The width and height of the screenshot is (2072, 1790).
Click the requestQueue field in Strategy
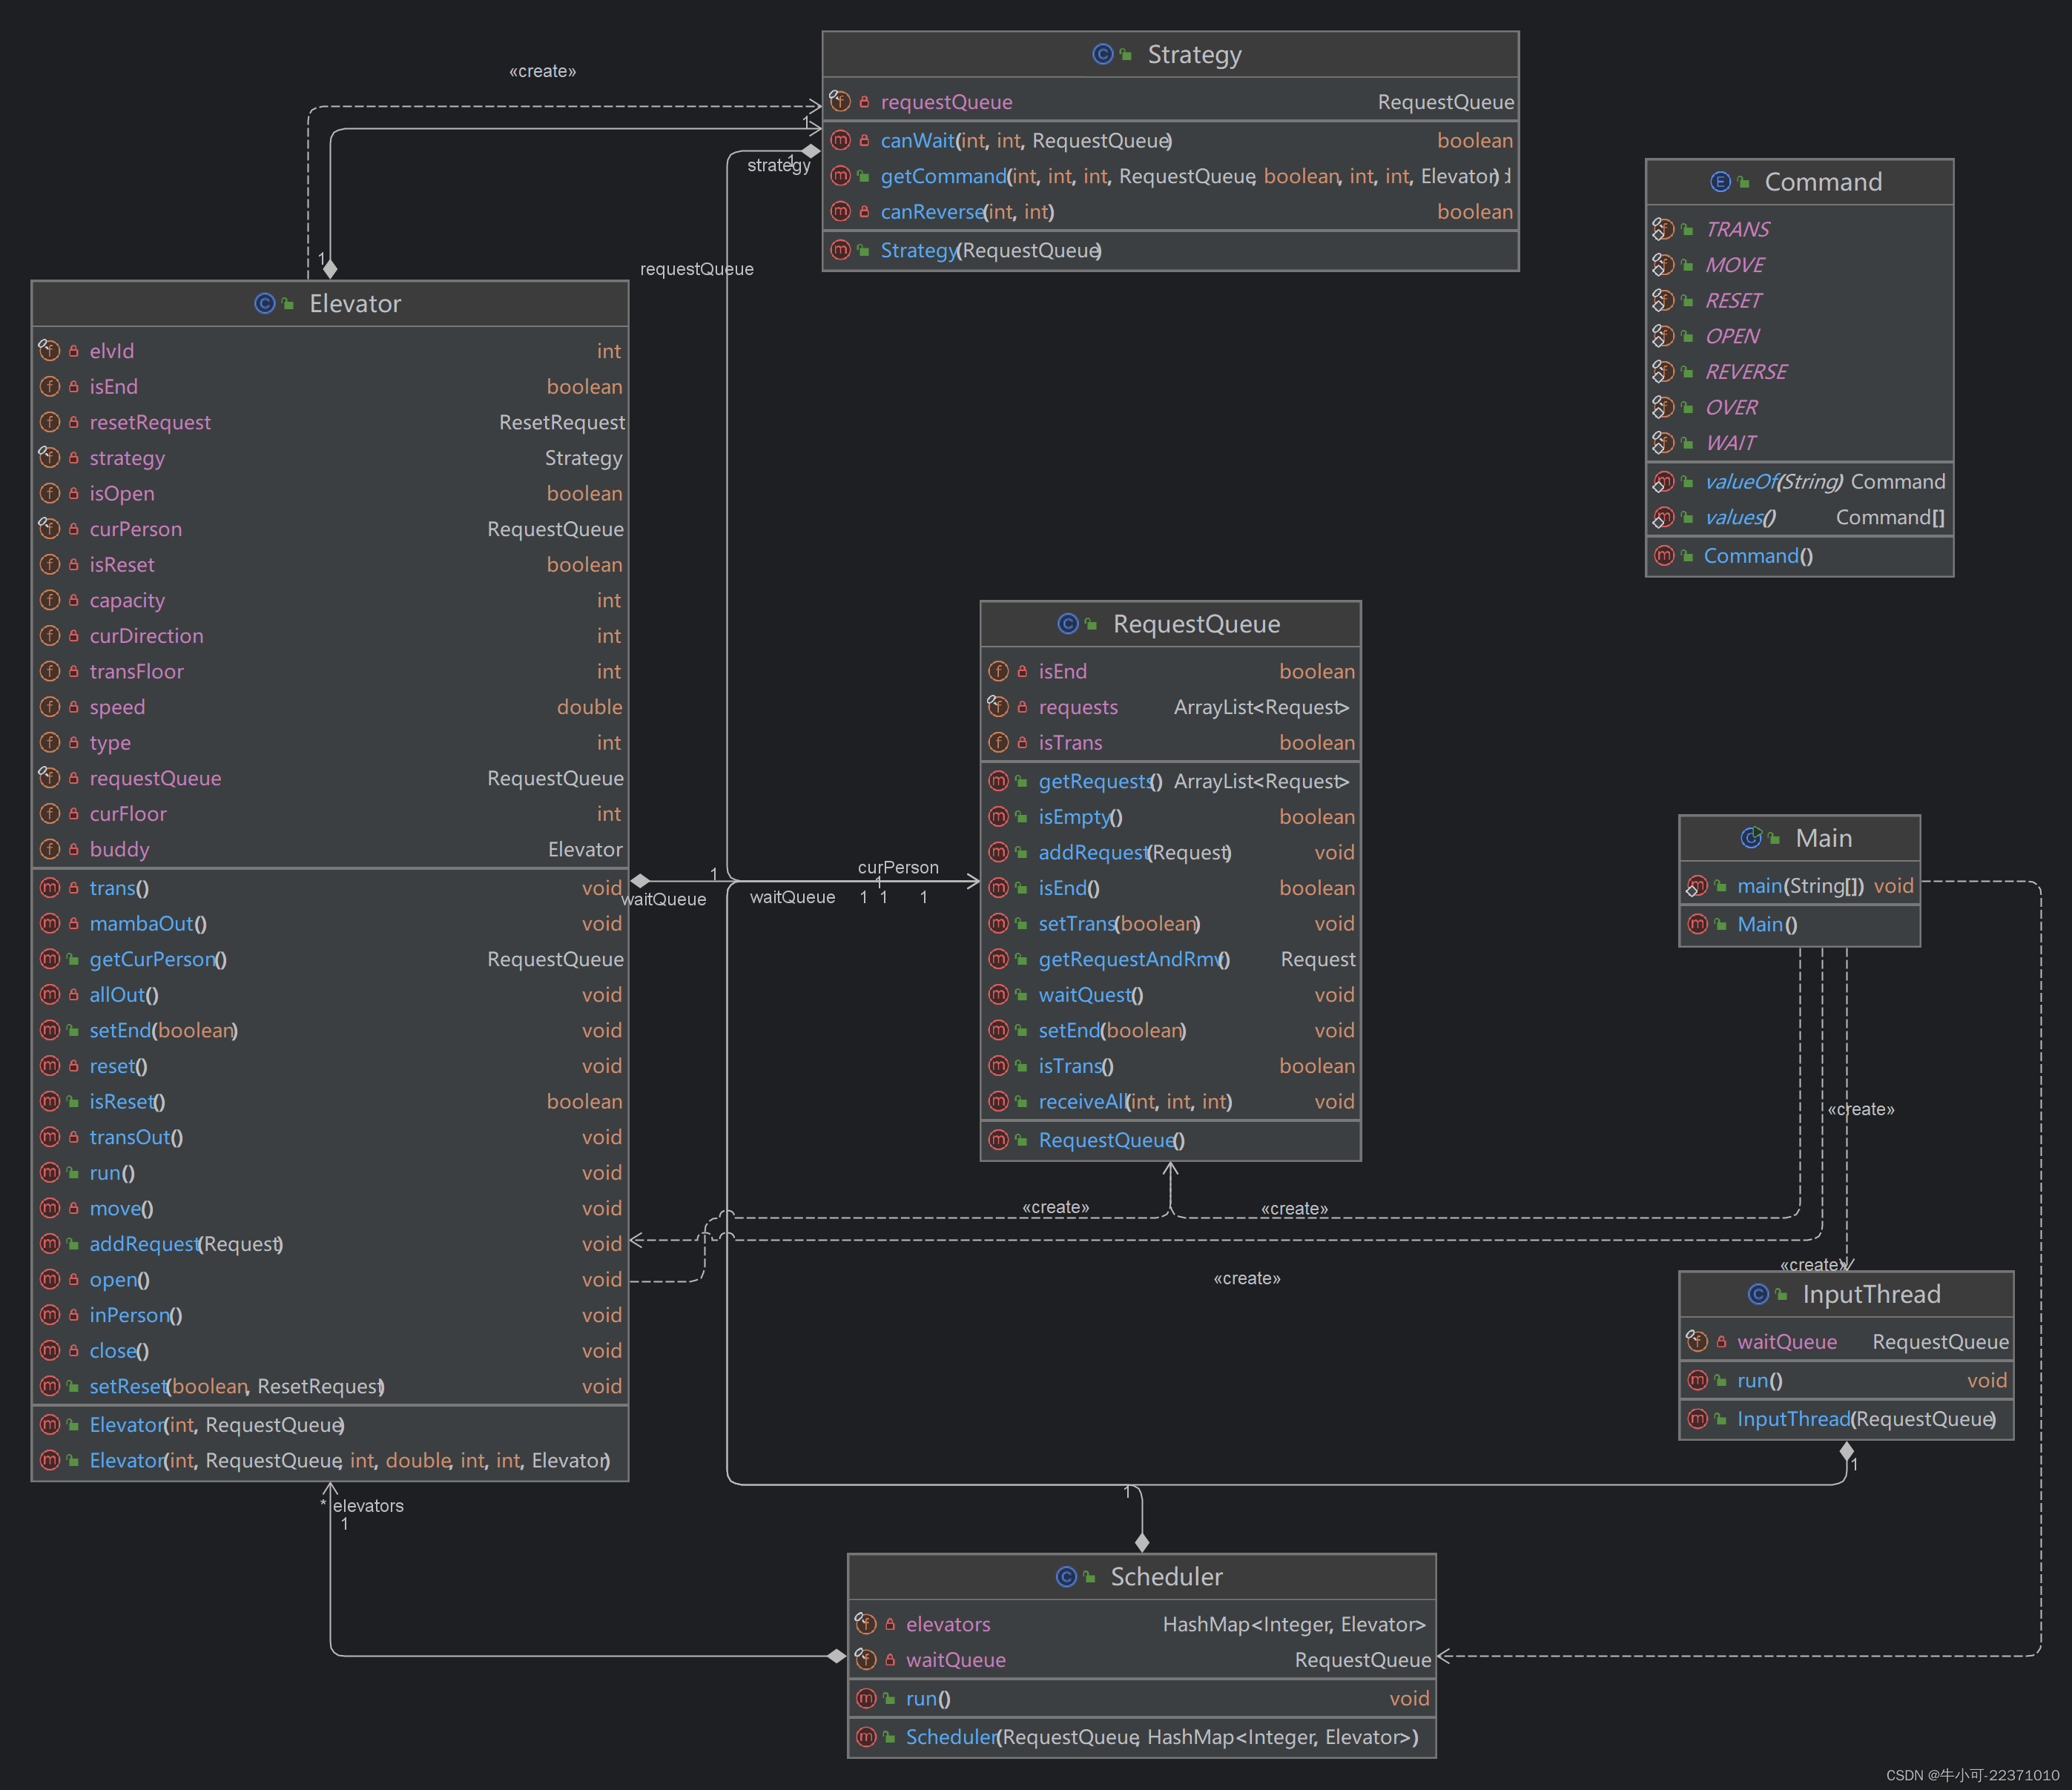pos(1170,102)
